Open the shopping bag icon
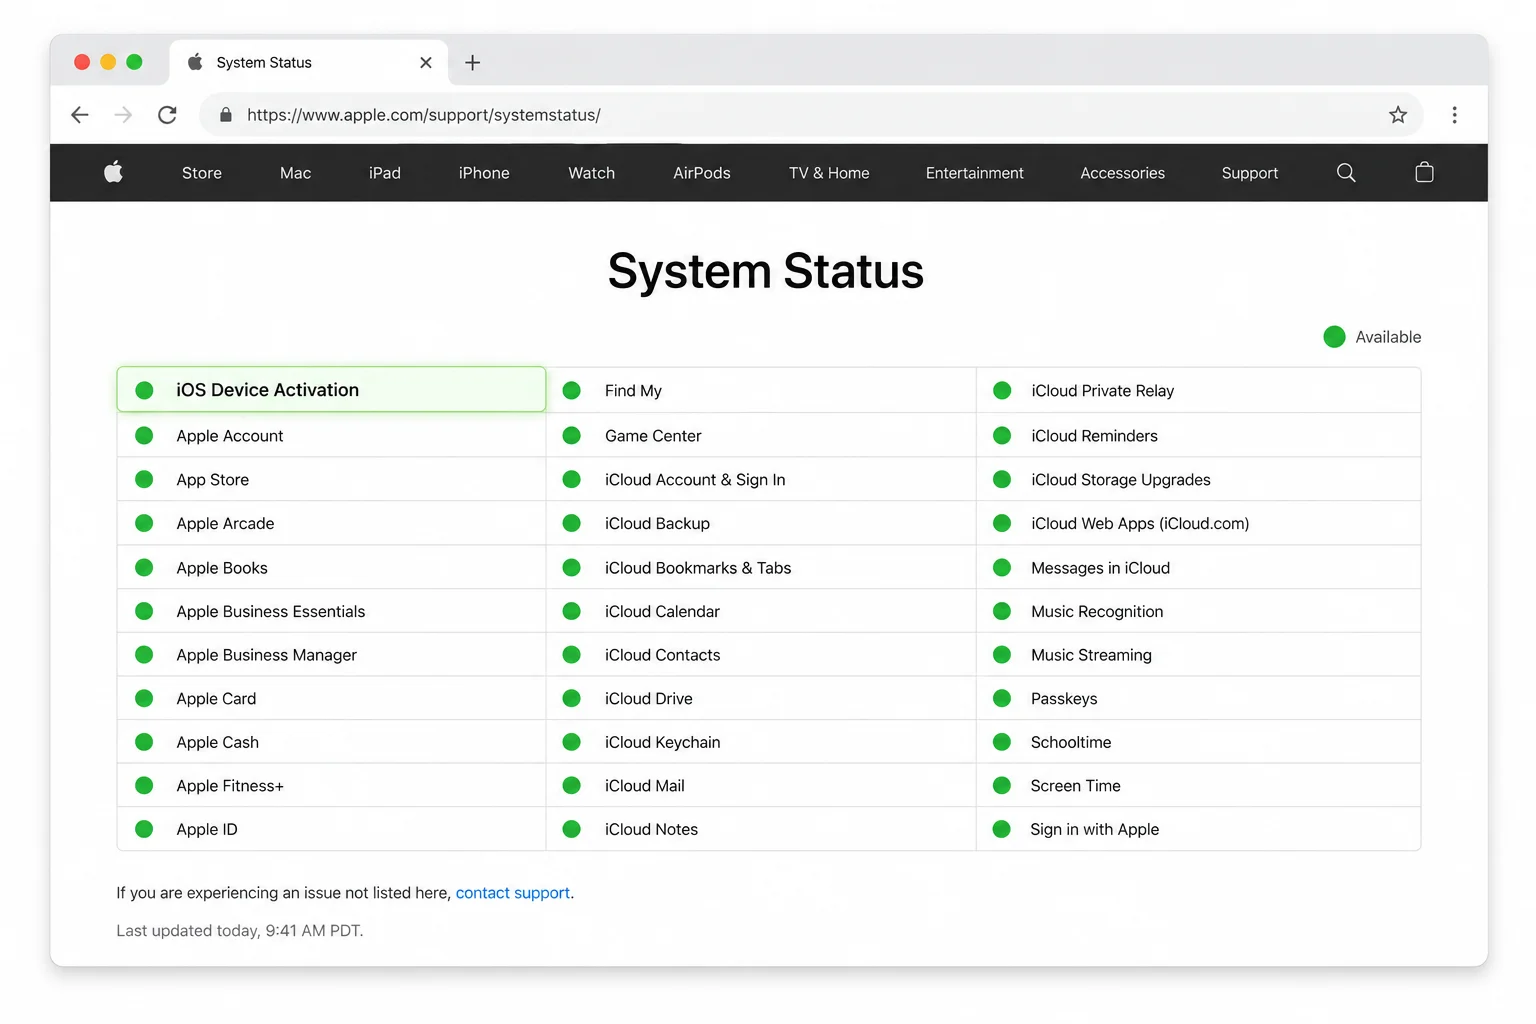This screenshot has height=1024, width=1536. (1424, 172)
